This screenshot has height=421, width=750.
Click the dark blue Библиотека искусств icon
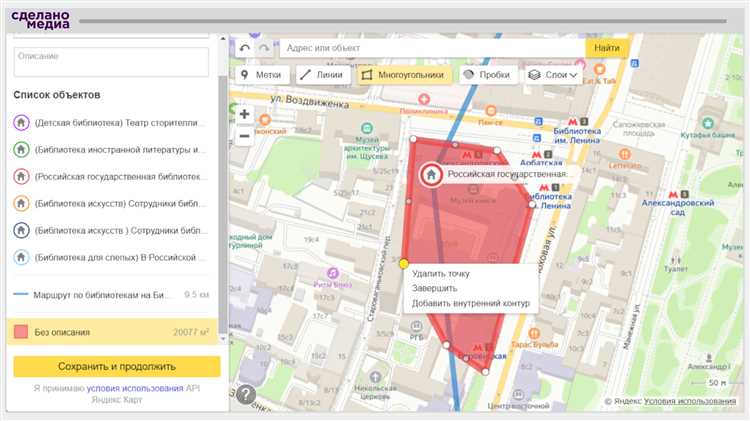pyautogui.click(x=21, y=230)
